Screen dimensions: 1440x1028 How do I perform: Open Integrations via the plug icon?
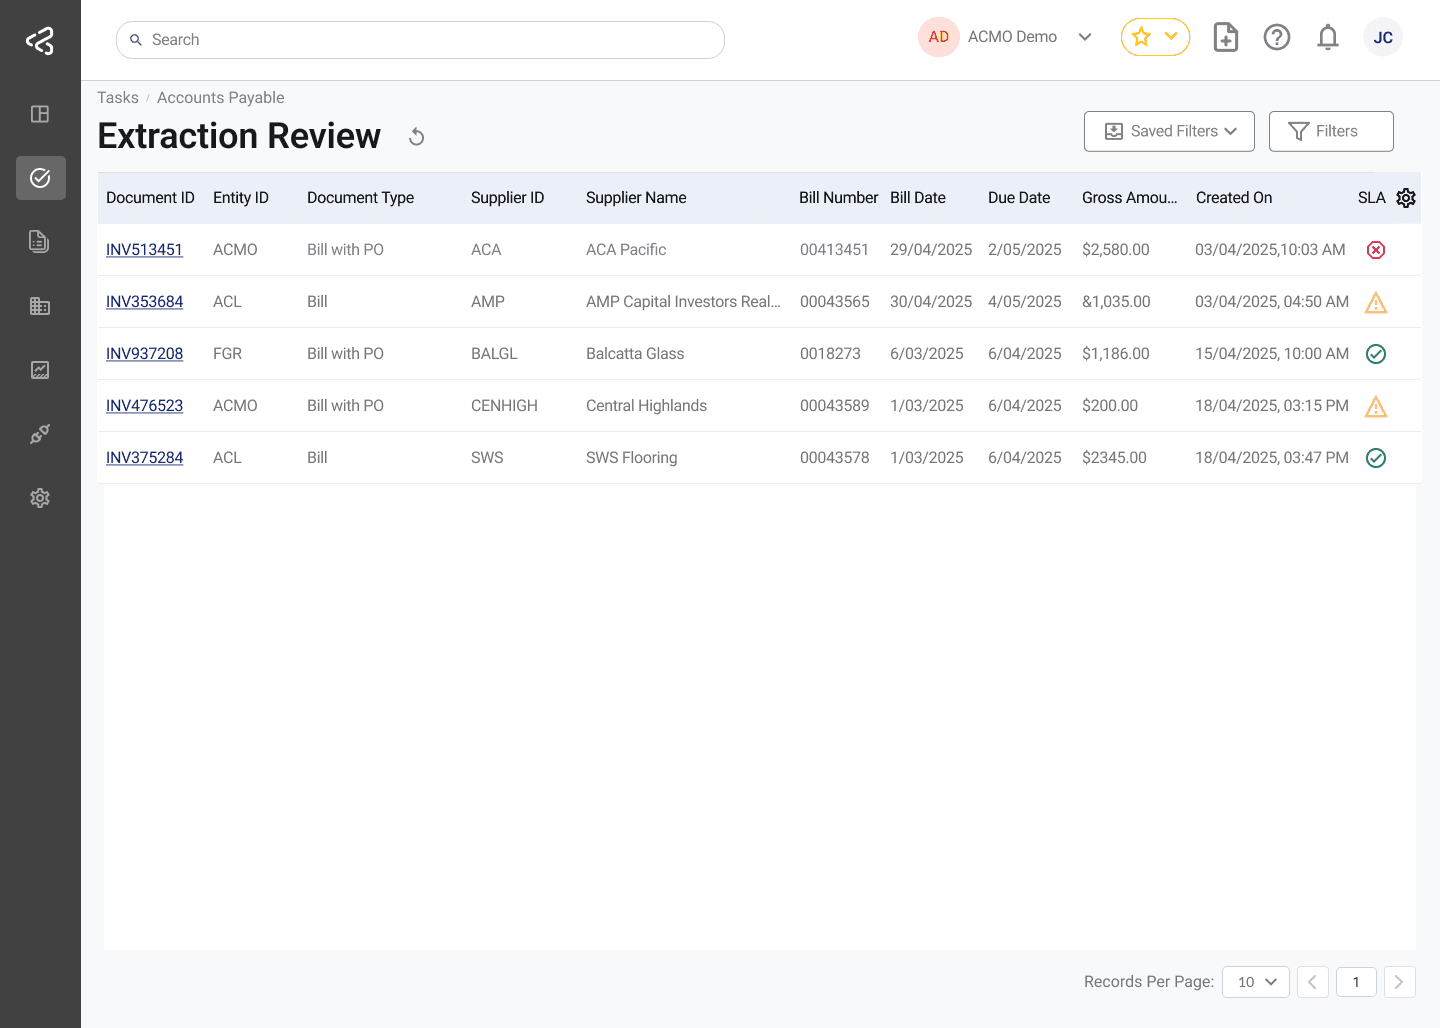tap(40, 434)
